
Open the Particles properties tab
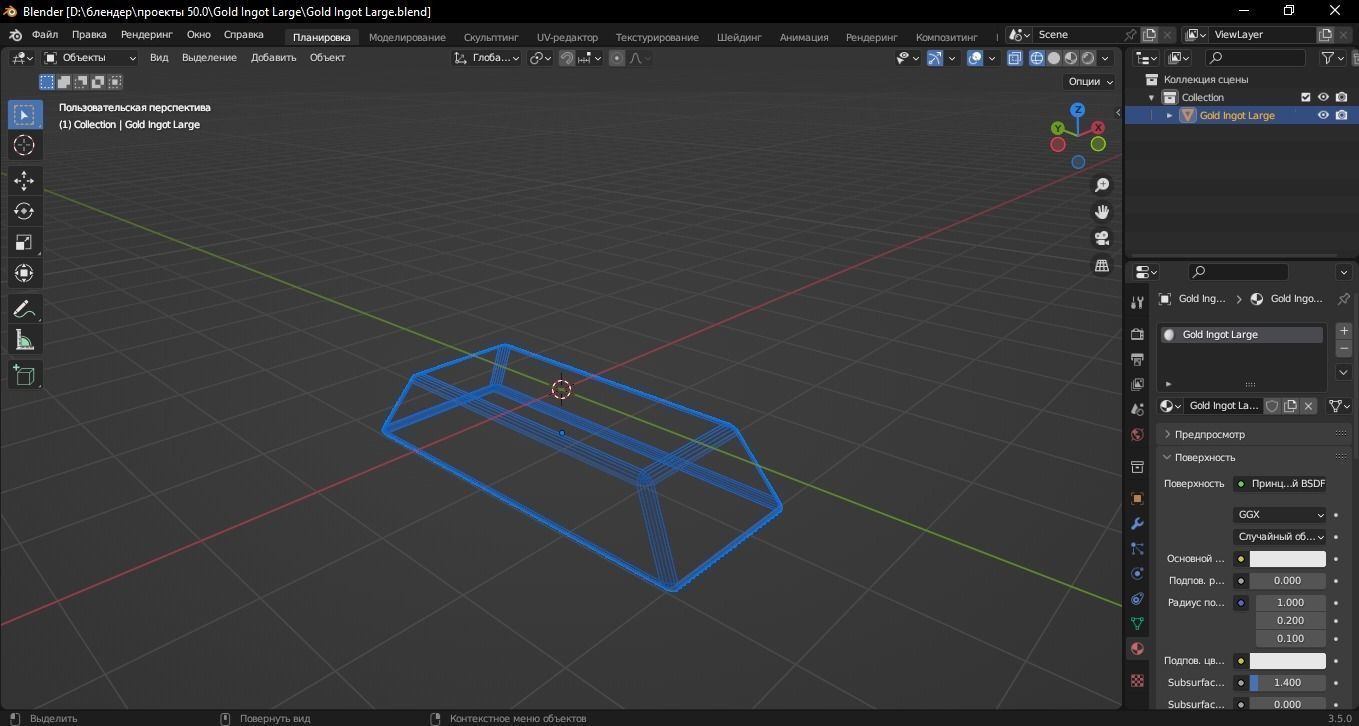tap(1137, 549)
